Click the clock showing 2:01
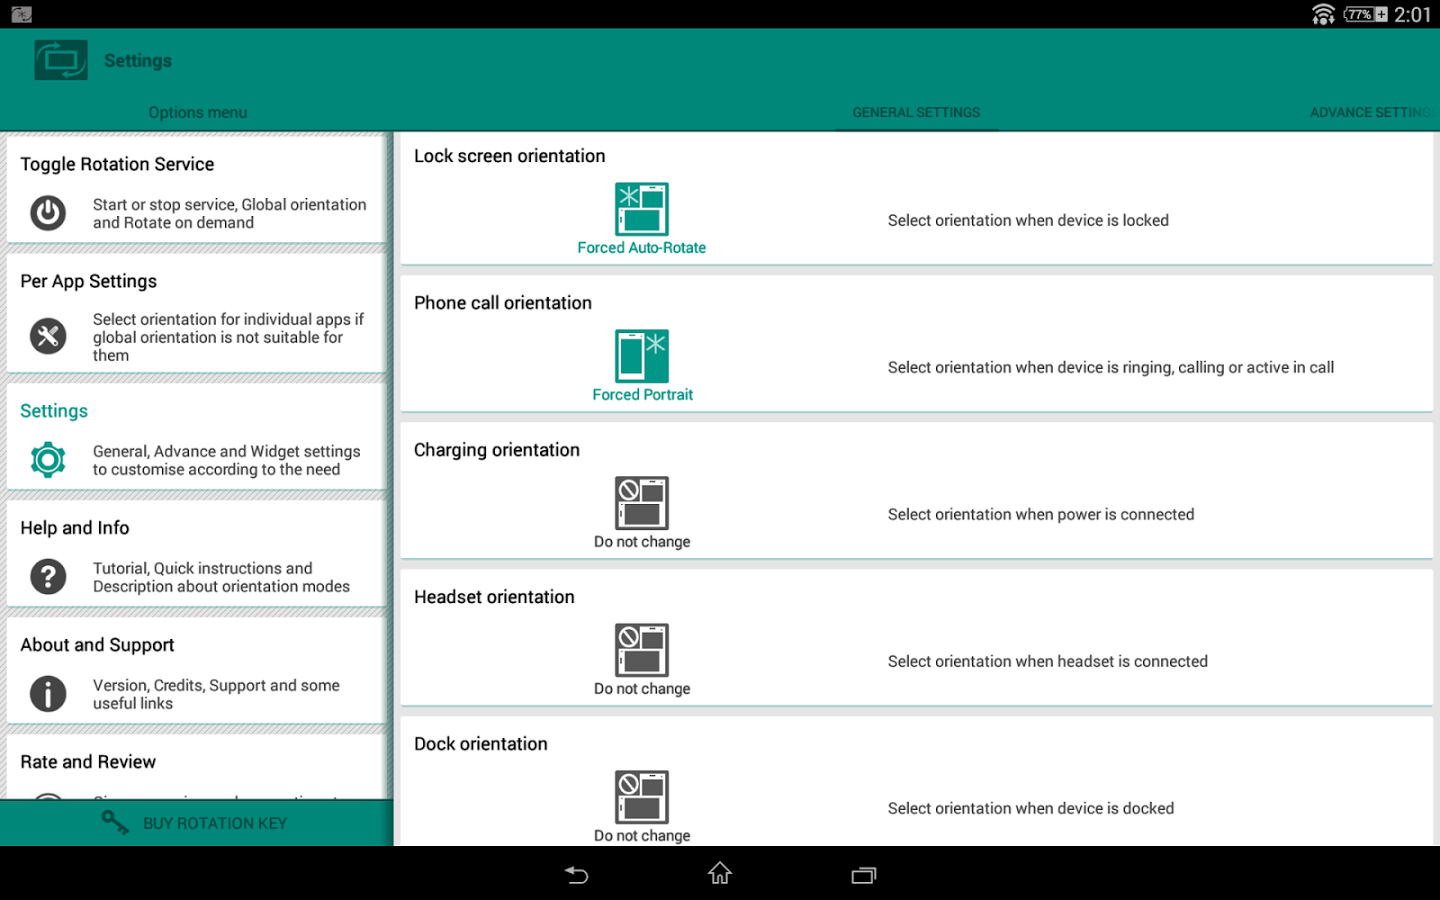 point(1413,14)
